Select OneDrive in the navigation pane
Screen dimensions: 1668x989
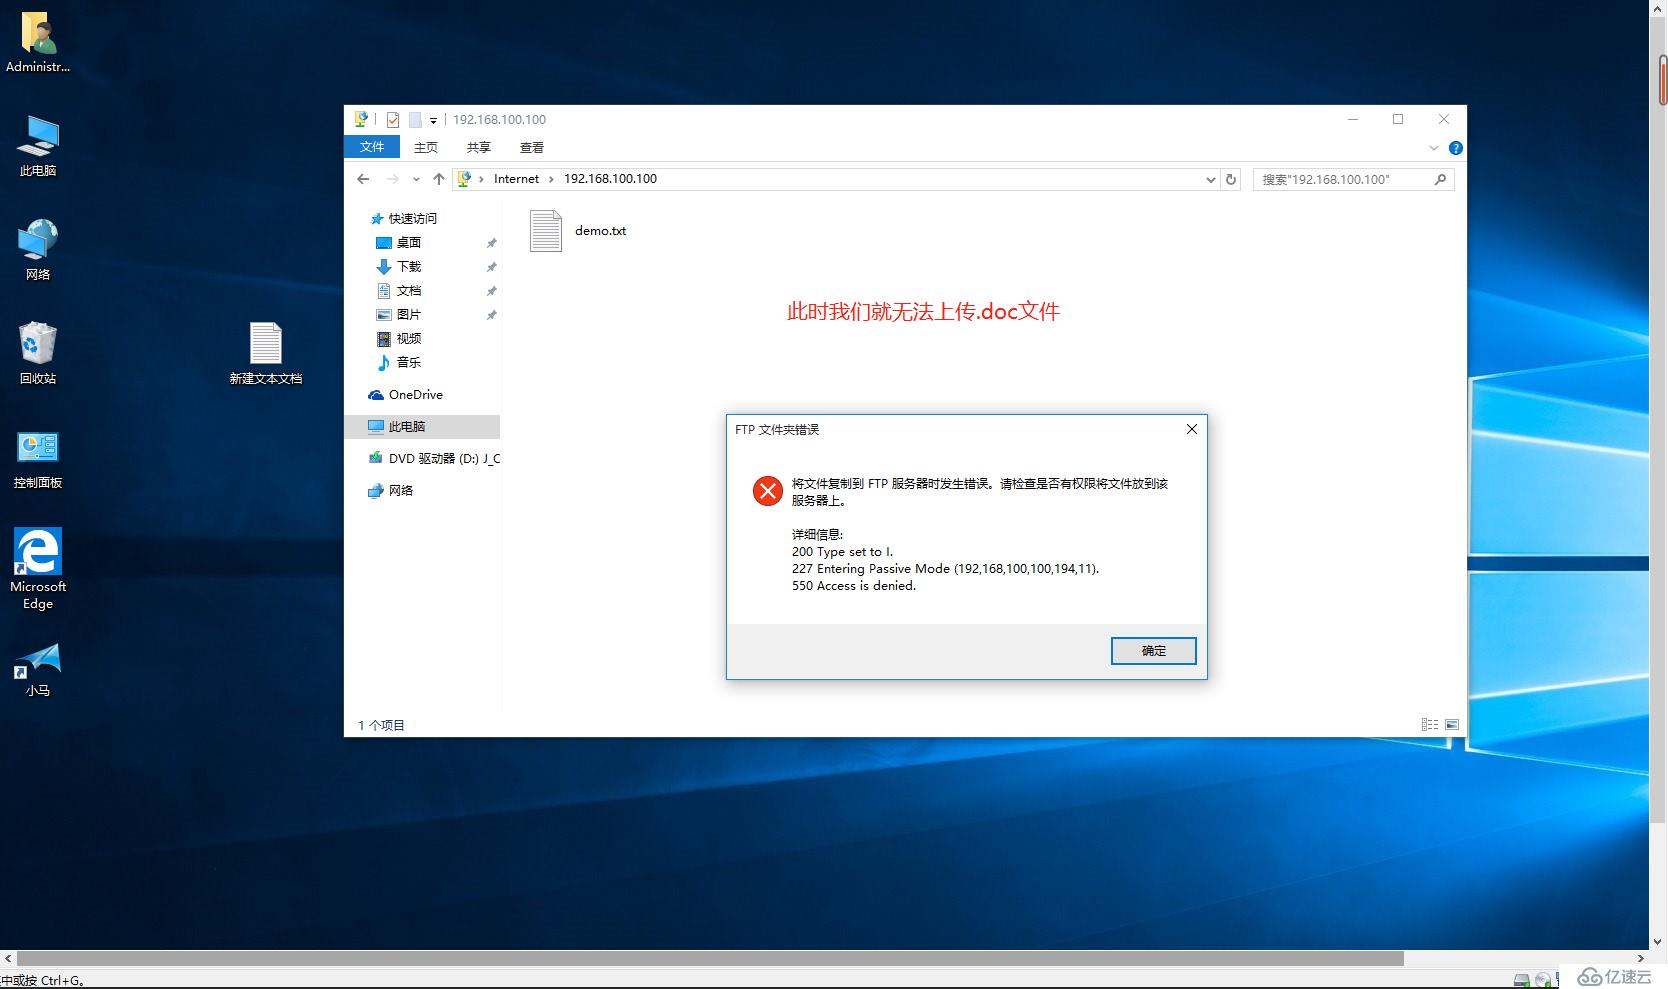click(x=405, y=394)
